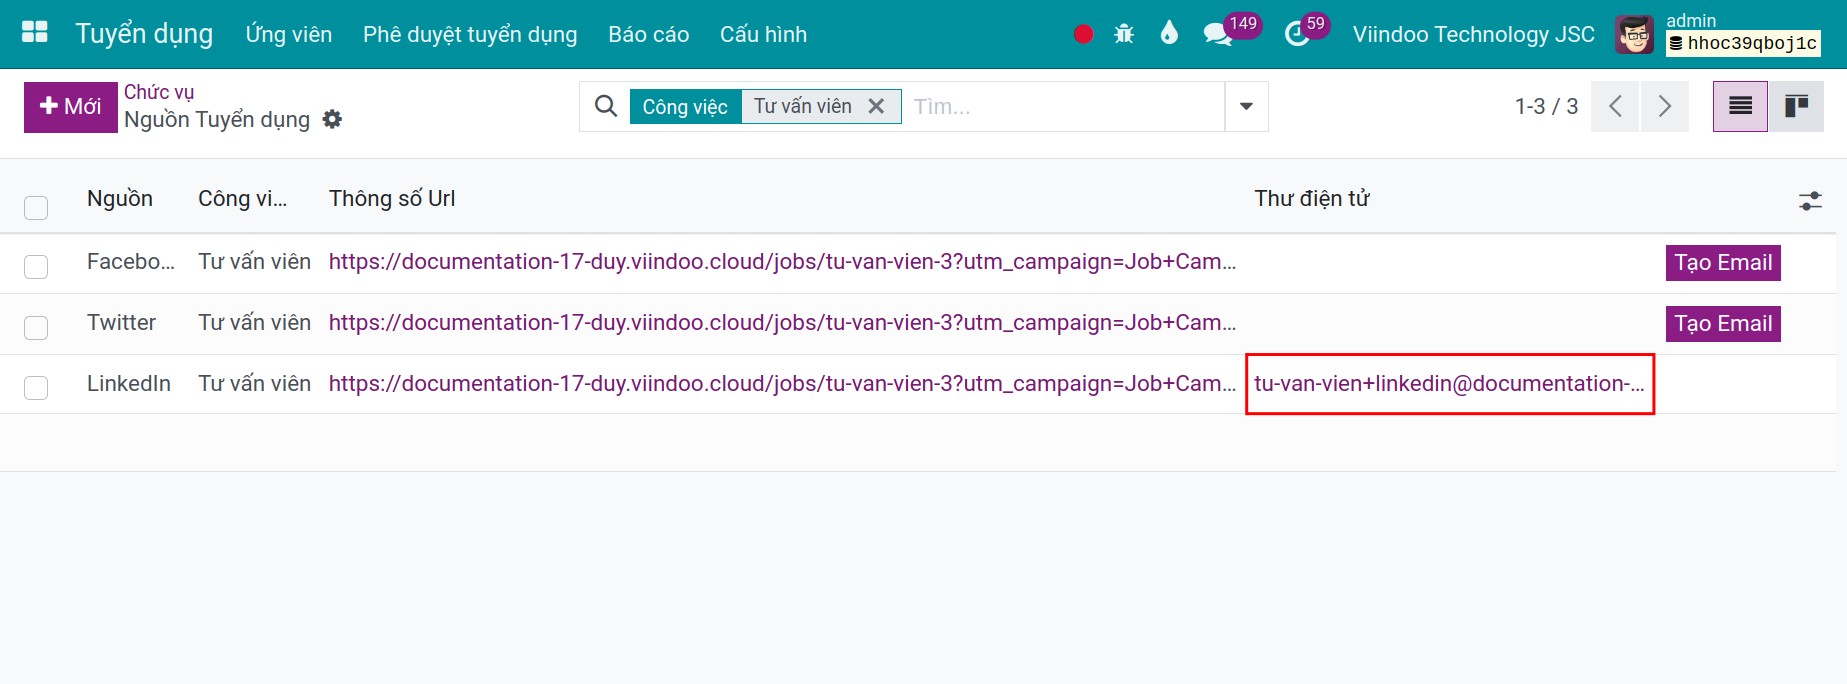Open the debug bug icon menu
This screenshot has height=684, width=1847.
(1124, 34)
